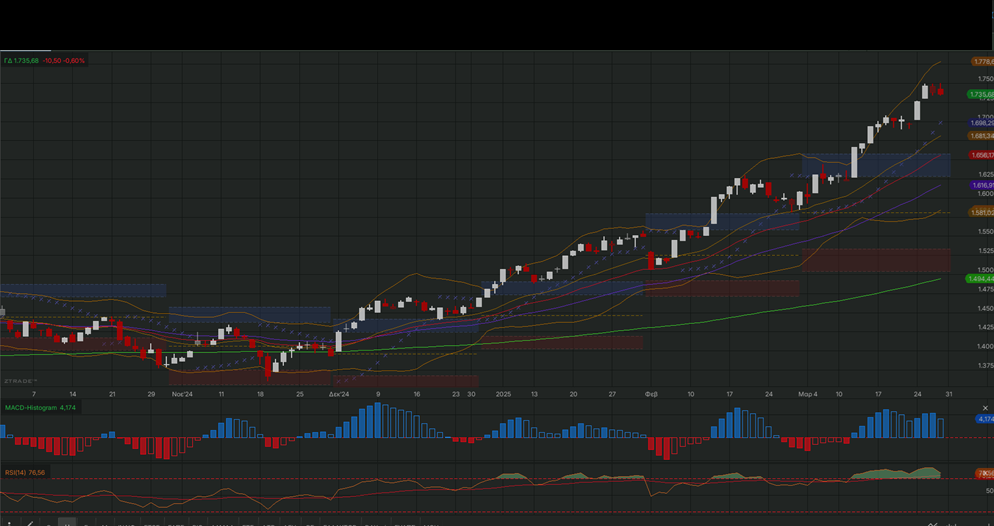Select the last red candlestick on chart
Viewport: 994px width, 526px height.
(x=941, y=90)
